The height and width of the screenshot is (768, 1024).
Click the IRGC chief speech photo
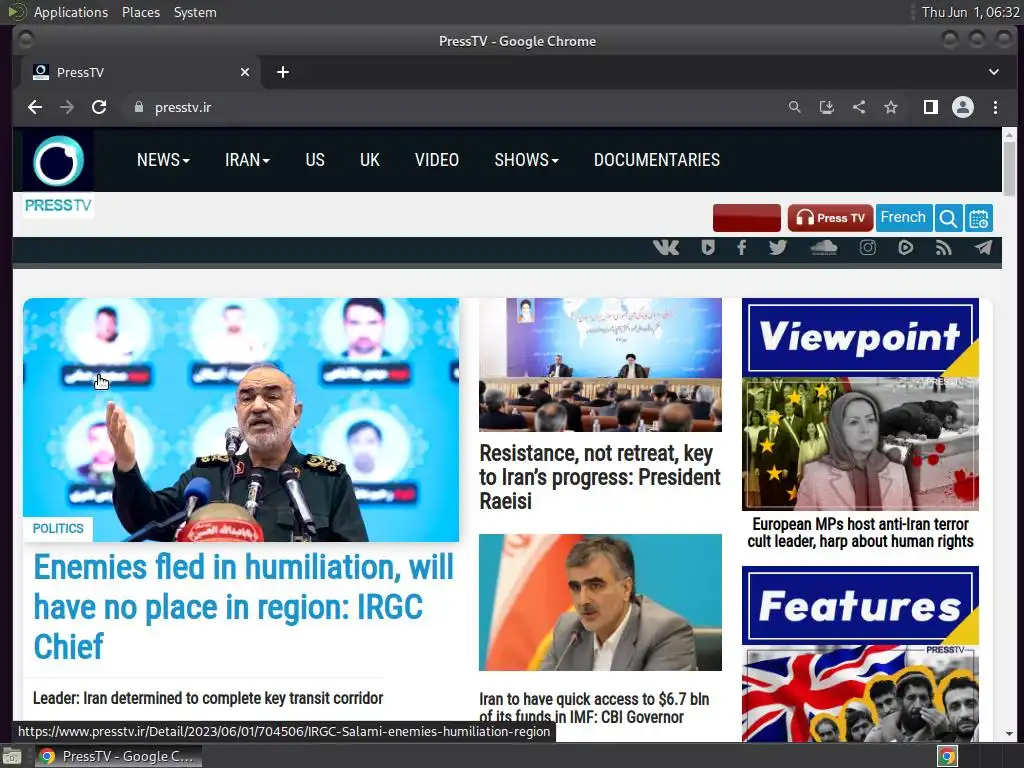pyautogui.click(x=241, y=420)
